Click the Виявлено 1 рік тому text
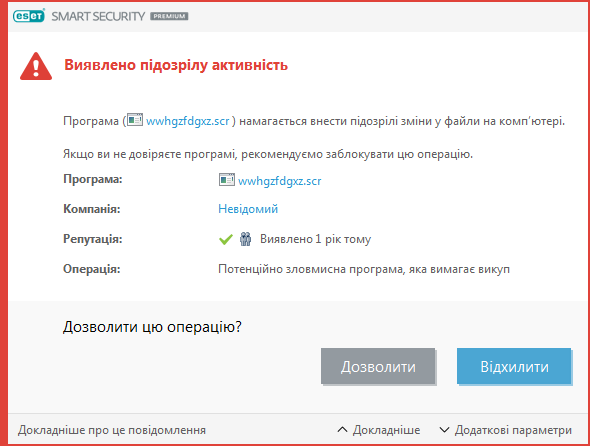590x446 pixels. (315, 239)
